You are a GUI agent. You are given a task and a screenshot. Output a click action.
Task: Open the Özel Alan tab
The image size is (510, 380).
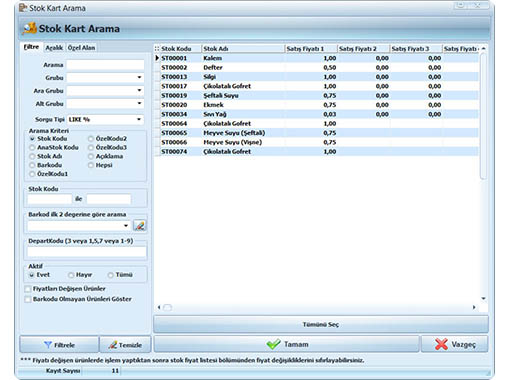[82, 48]
